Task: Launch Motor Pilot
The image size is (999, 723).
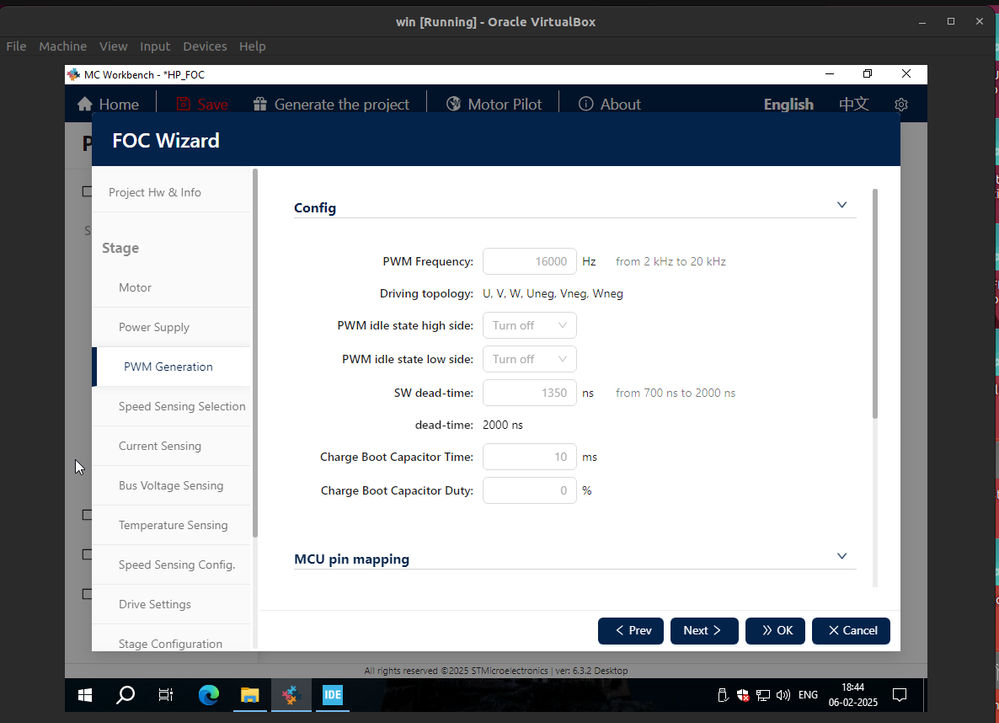Action: pos(494,104)
